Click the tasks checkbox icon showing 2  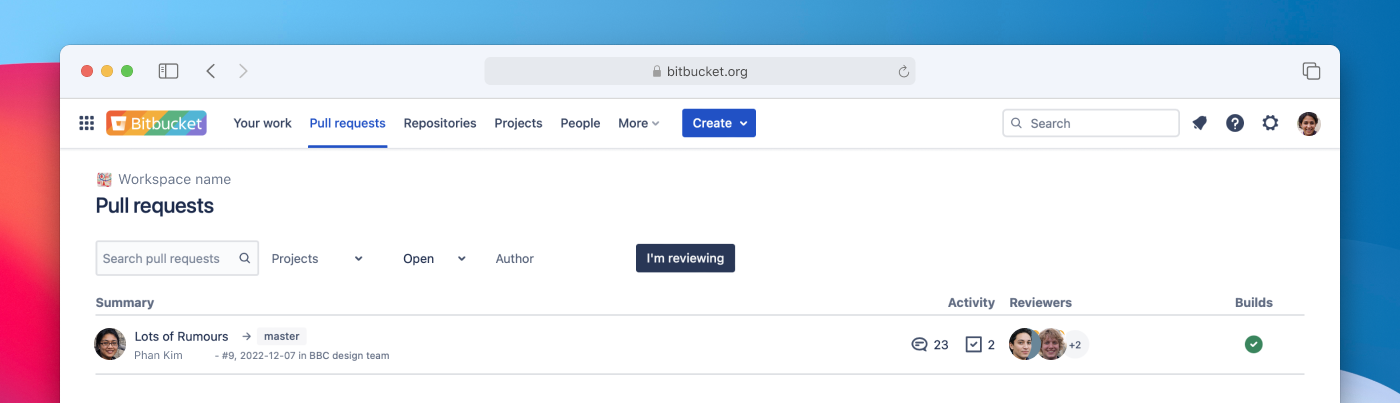pos(974,344)
